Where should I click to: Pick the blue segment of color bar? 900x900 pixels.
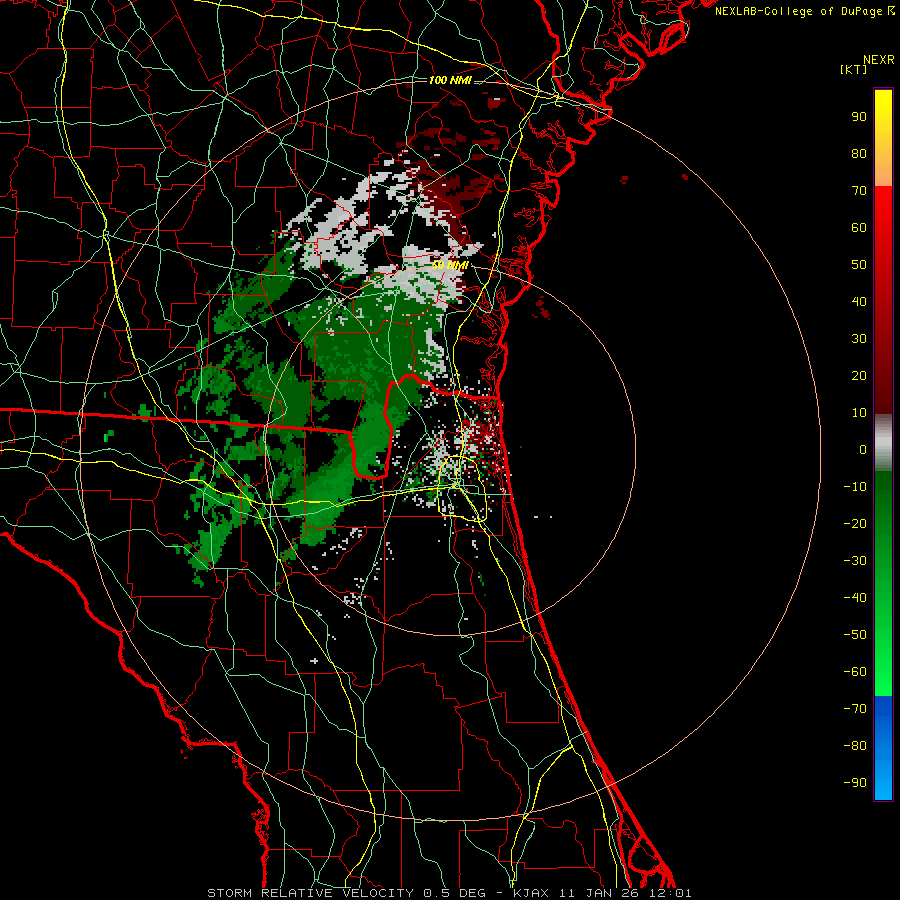click(883, 748)
